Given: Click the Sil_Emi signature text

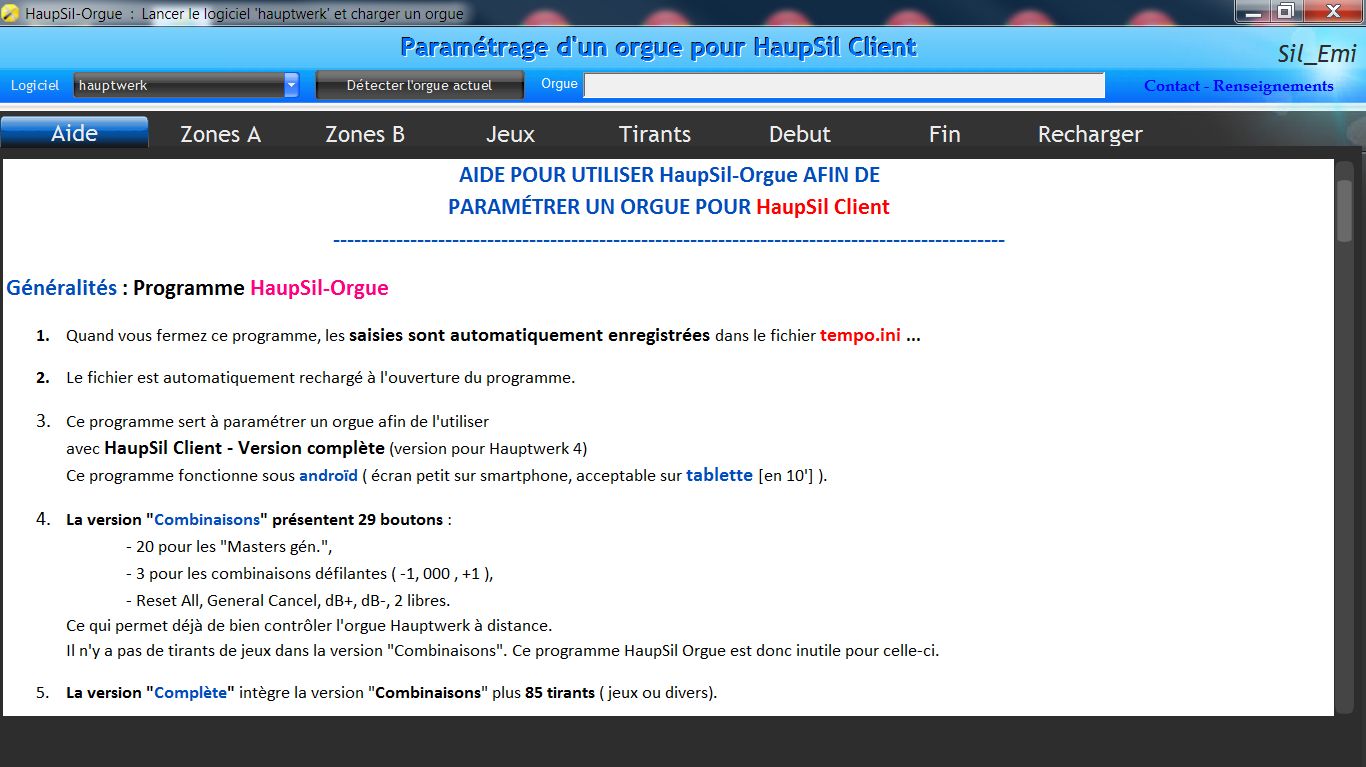Looking at the screenshot, I should (1317, 54).
